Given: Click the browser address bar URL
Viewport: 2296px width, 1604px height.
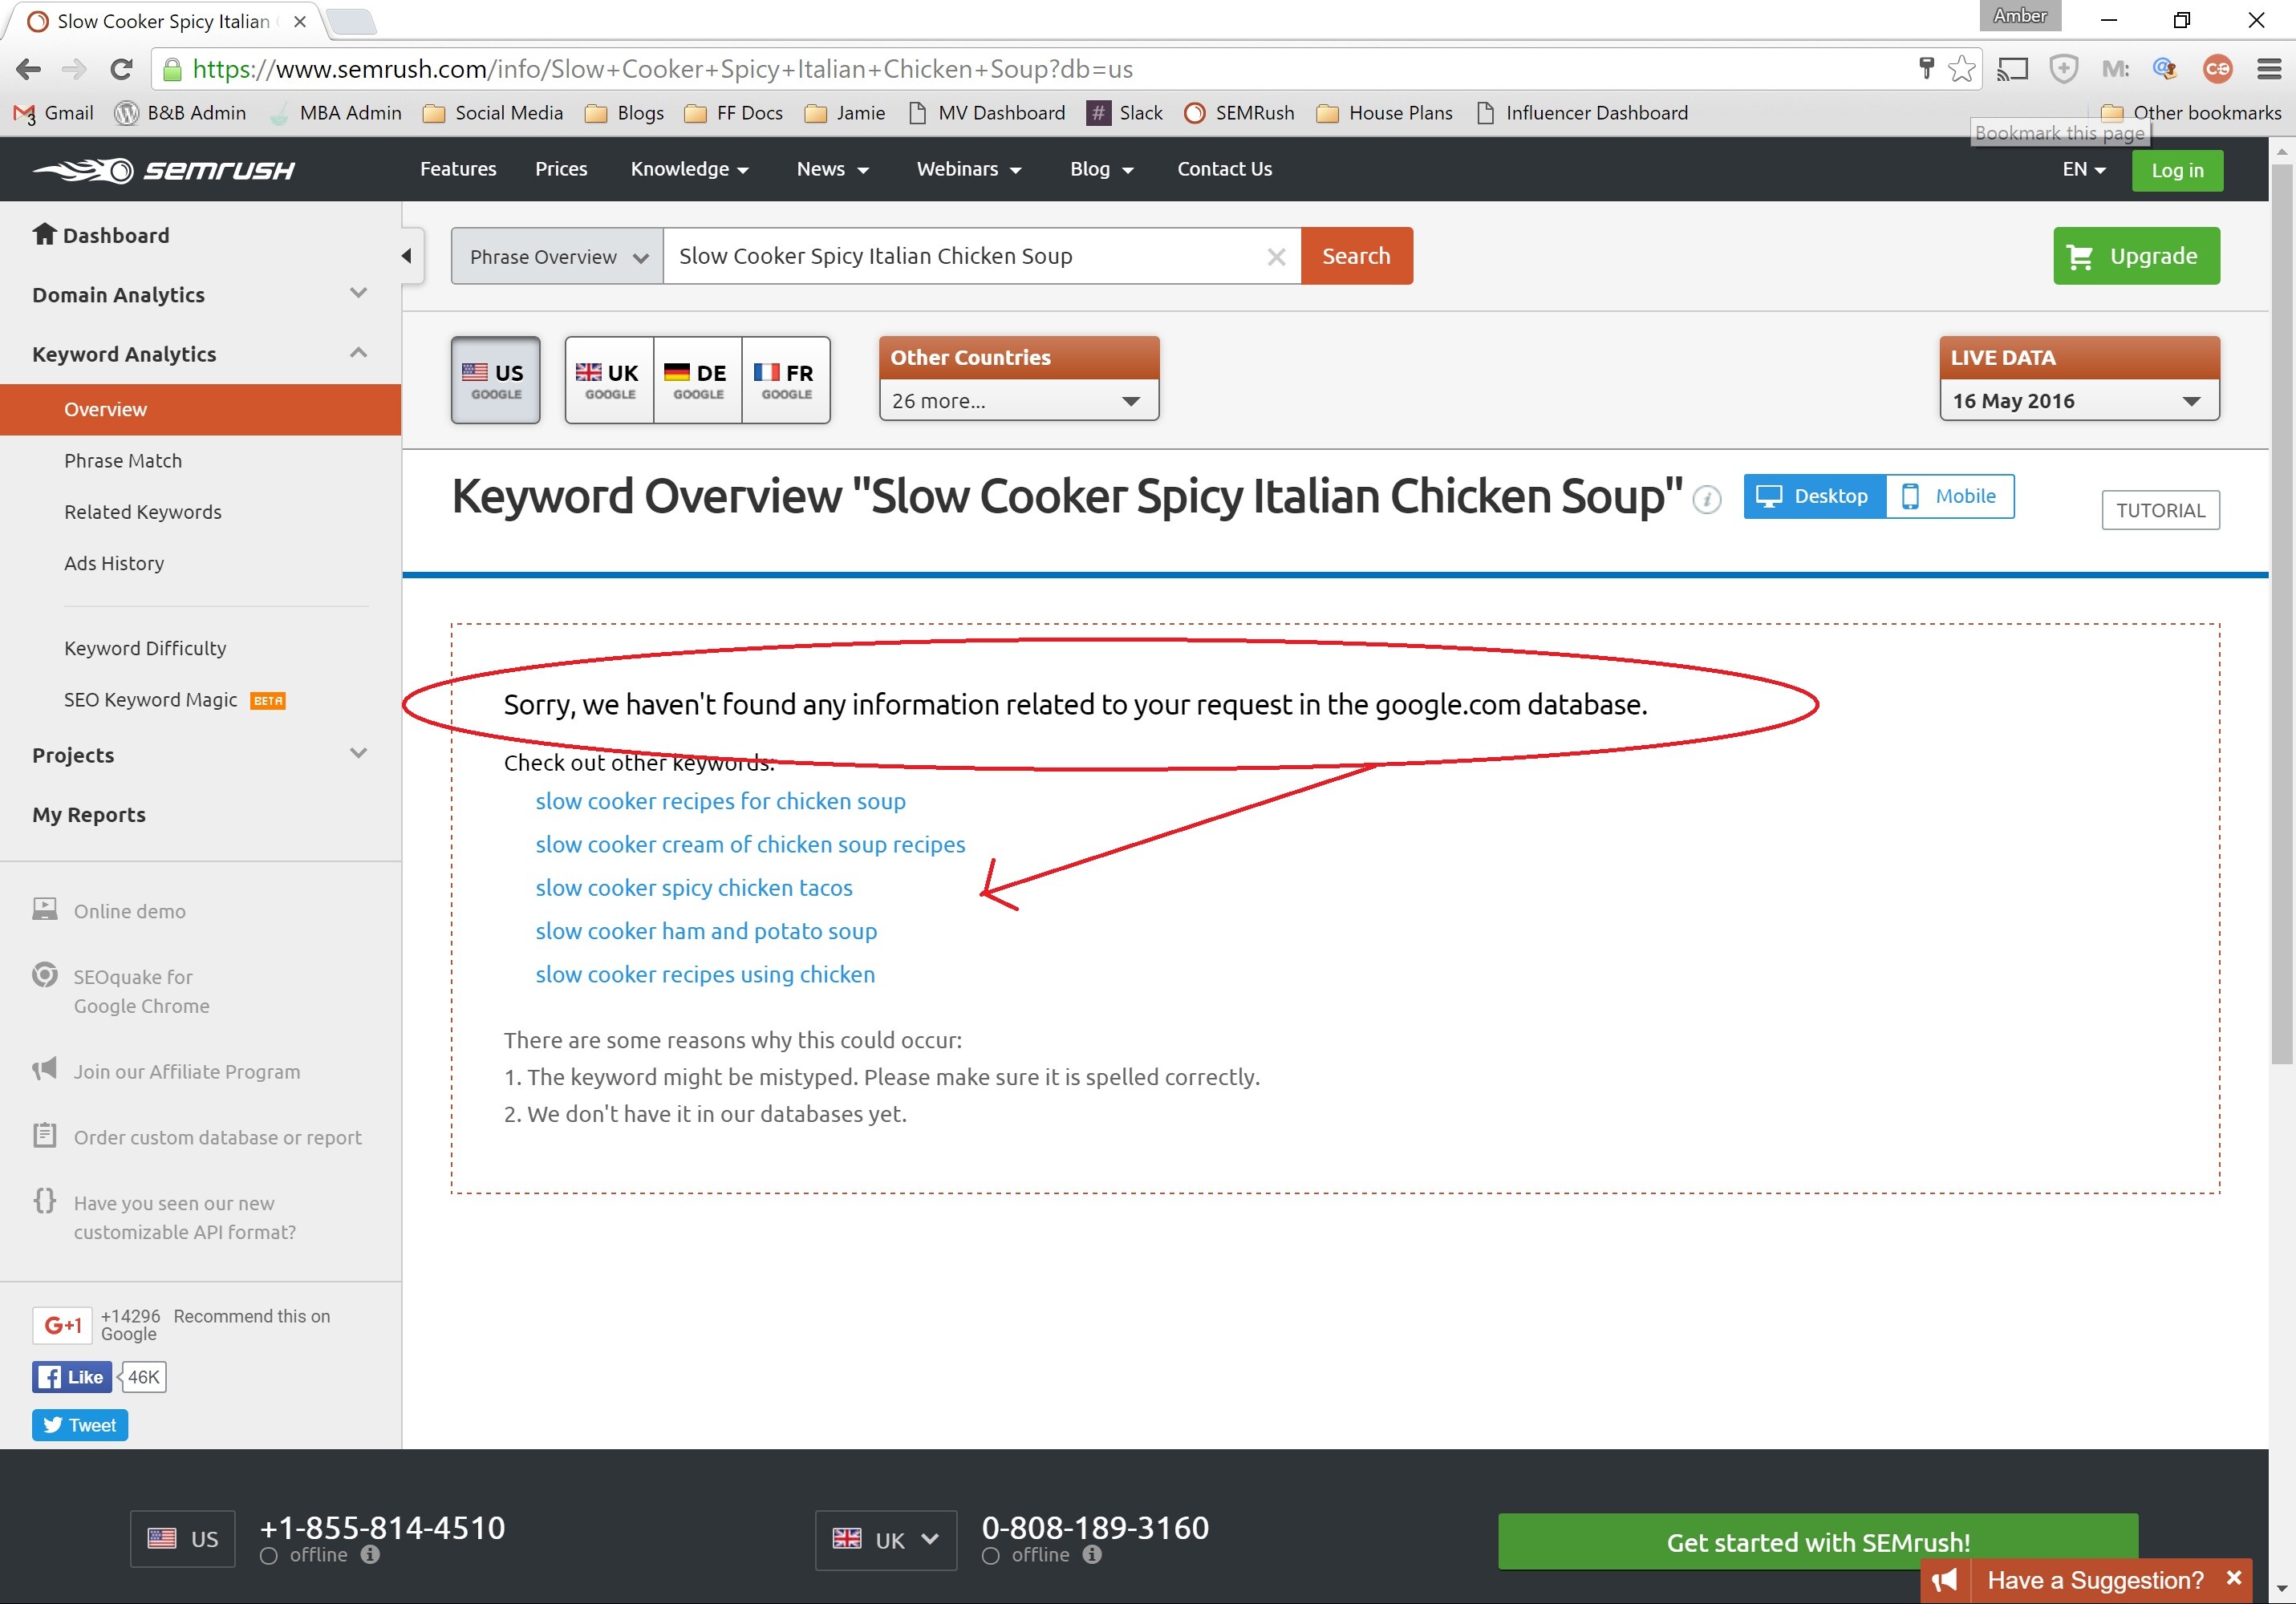Looking at the screenshot, I should 662,69.
